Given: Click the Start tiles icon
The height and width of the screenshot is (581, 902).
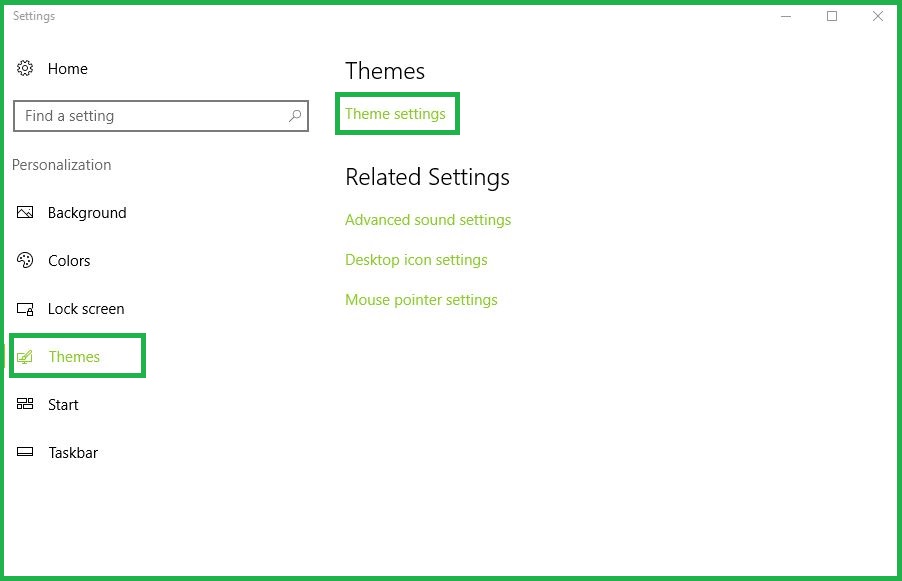Looking at the screenshot, I should tap(25, 404).
